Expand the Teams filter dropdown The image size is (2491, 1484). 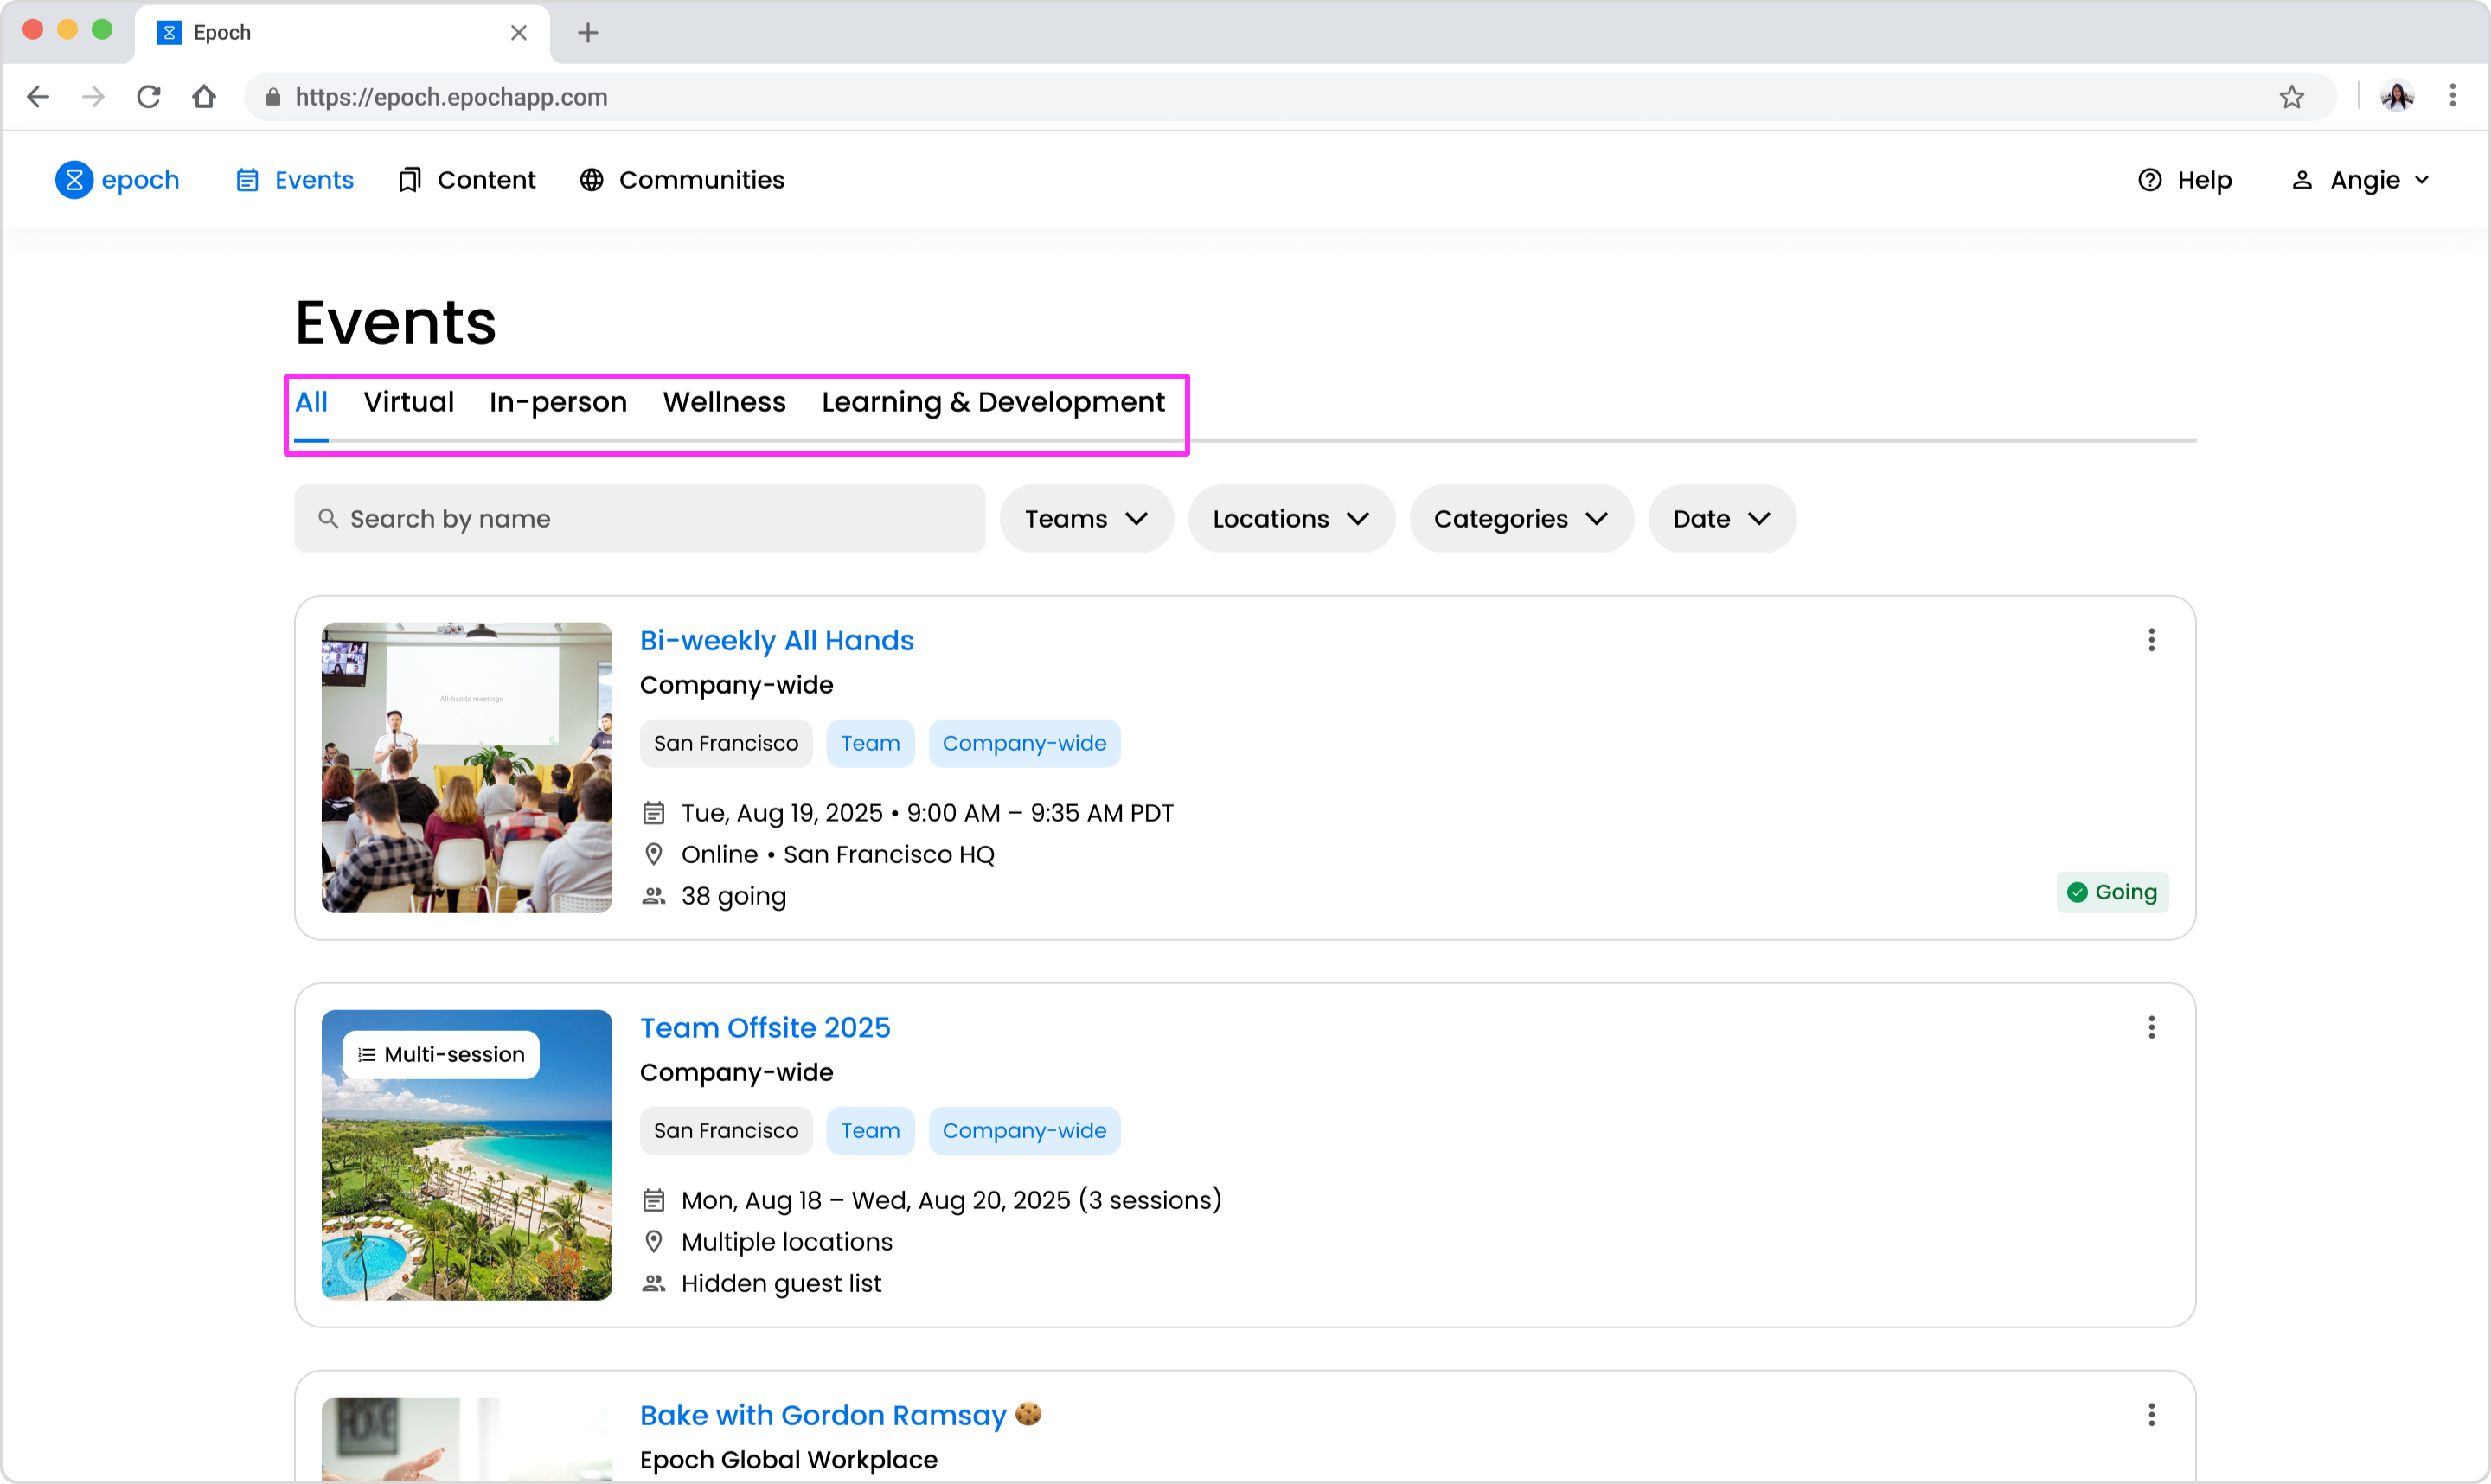tap(1086, 519)
